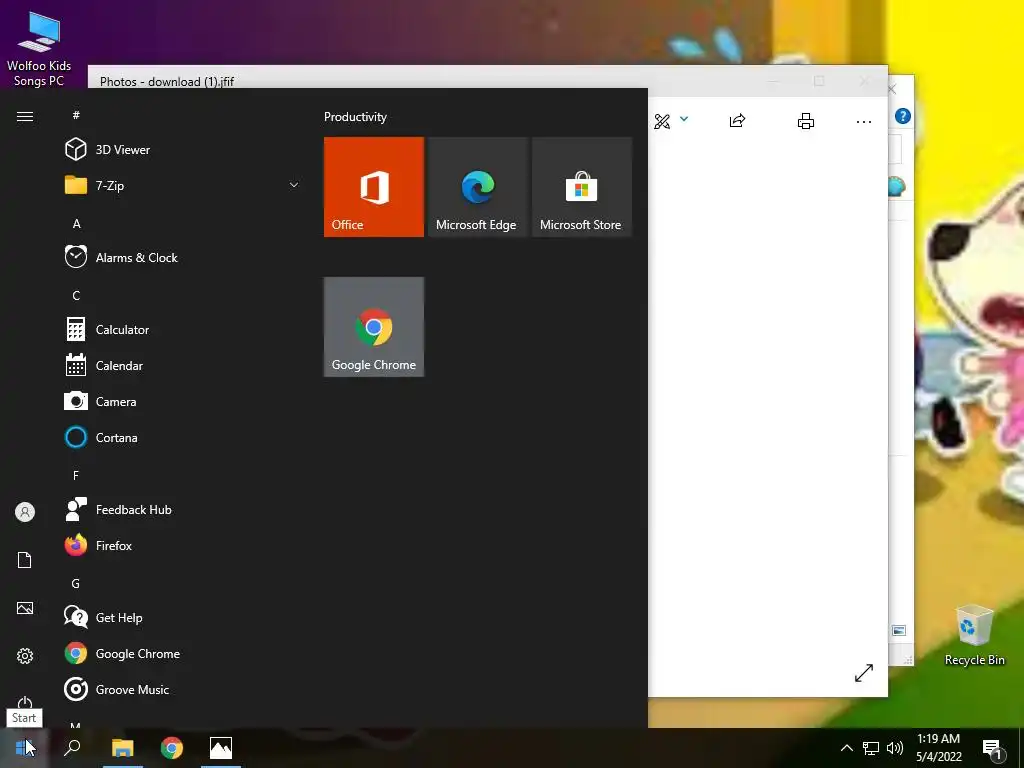1024x768 pixels.
Task: Click the Microsoft Store tile
Action: tap(582, 187)
